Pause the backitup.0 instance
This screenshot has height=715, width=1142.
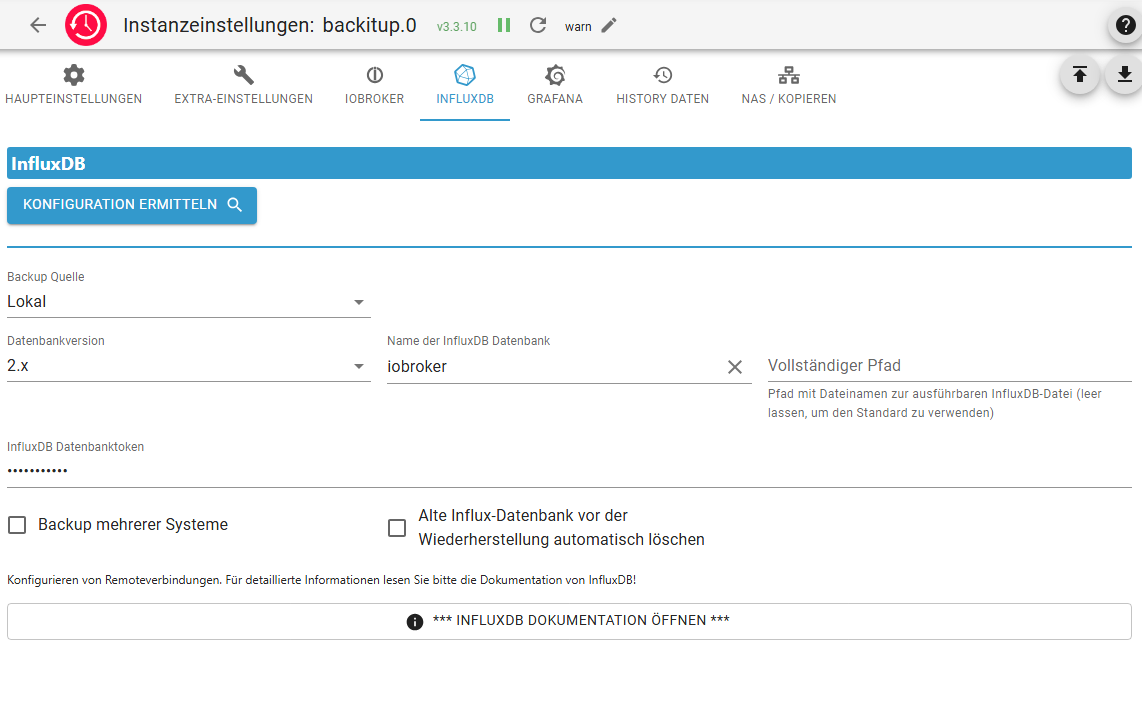coord(504,25)
